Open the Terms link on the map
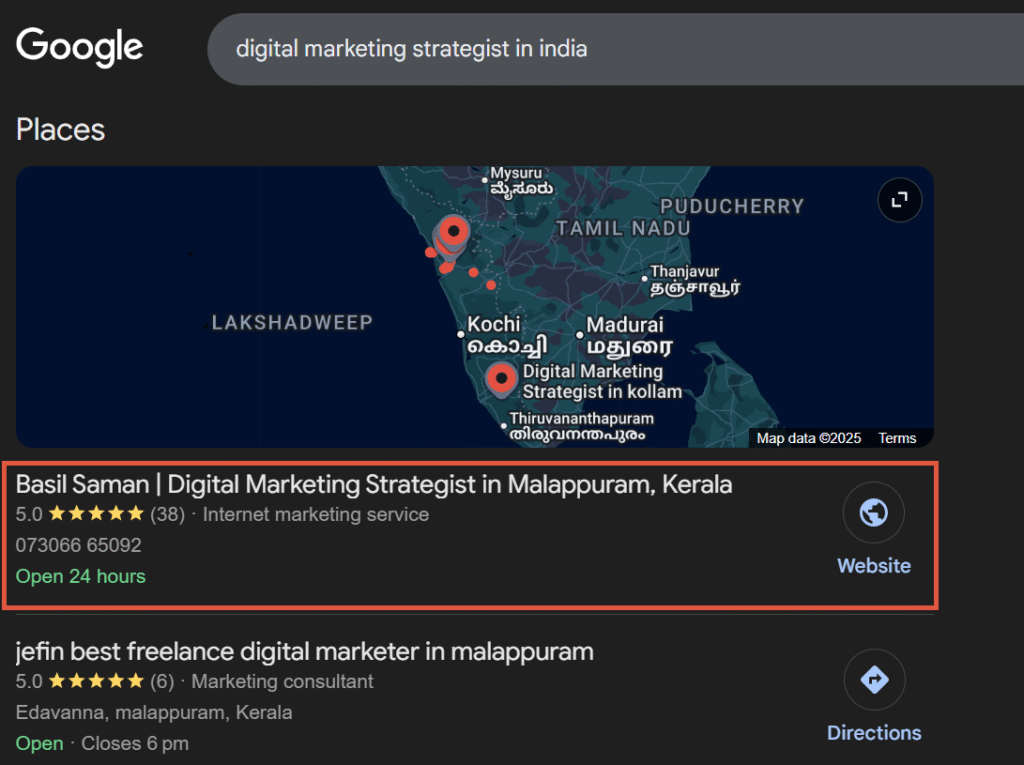1024x765 pixels. (897, 438)
